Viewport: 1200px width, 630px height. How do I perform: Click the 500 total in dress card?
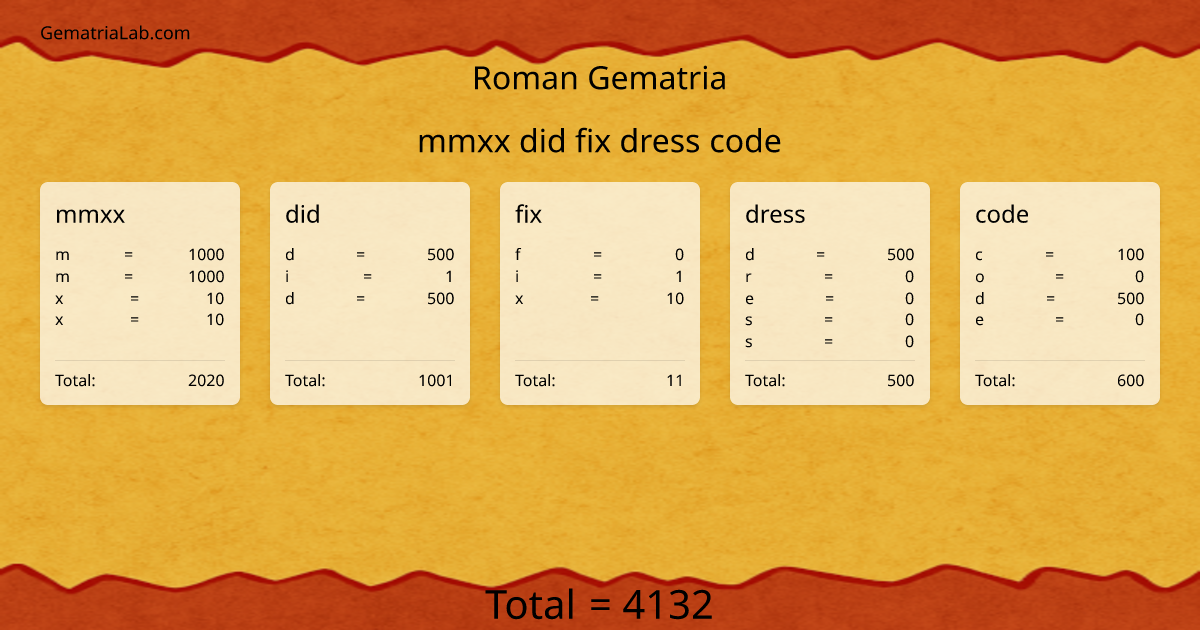901,380
